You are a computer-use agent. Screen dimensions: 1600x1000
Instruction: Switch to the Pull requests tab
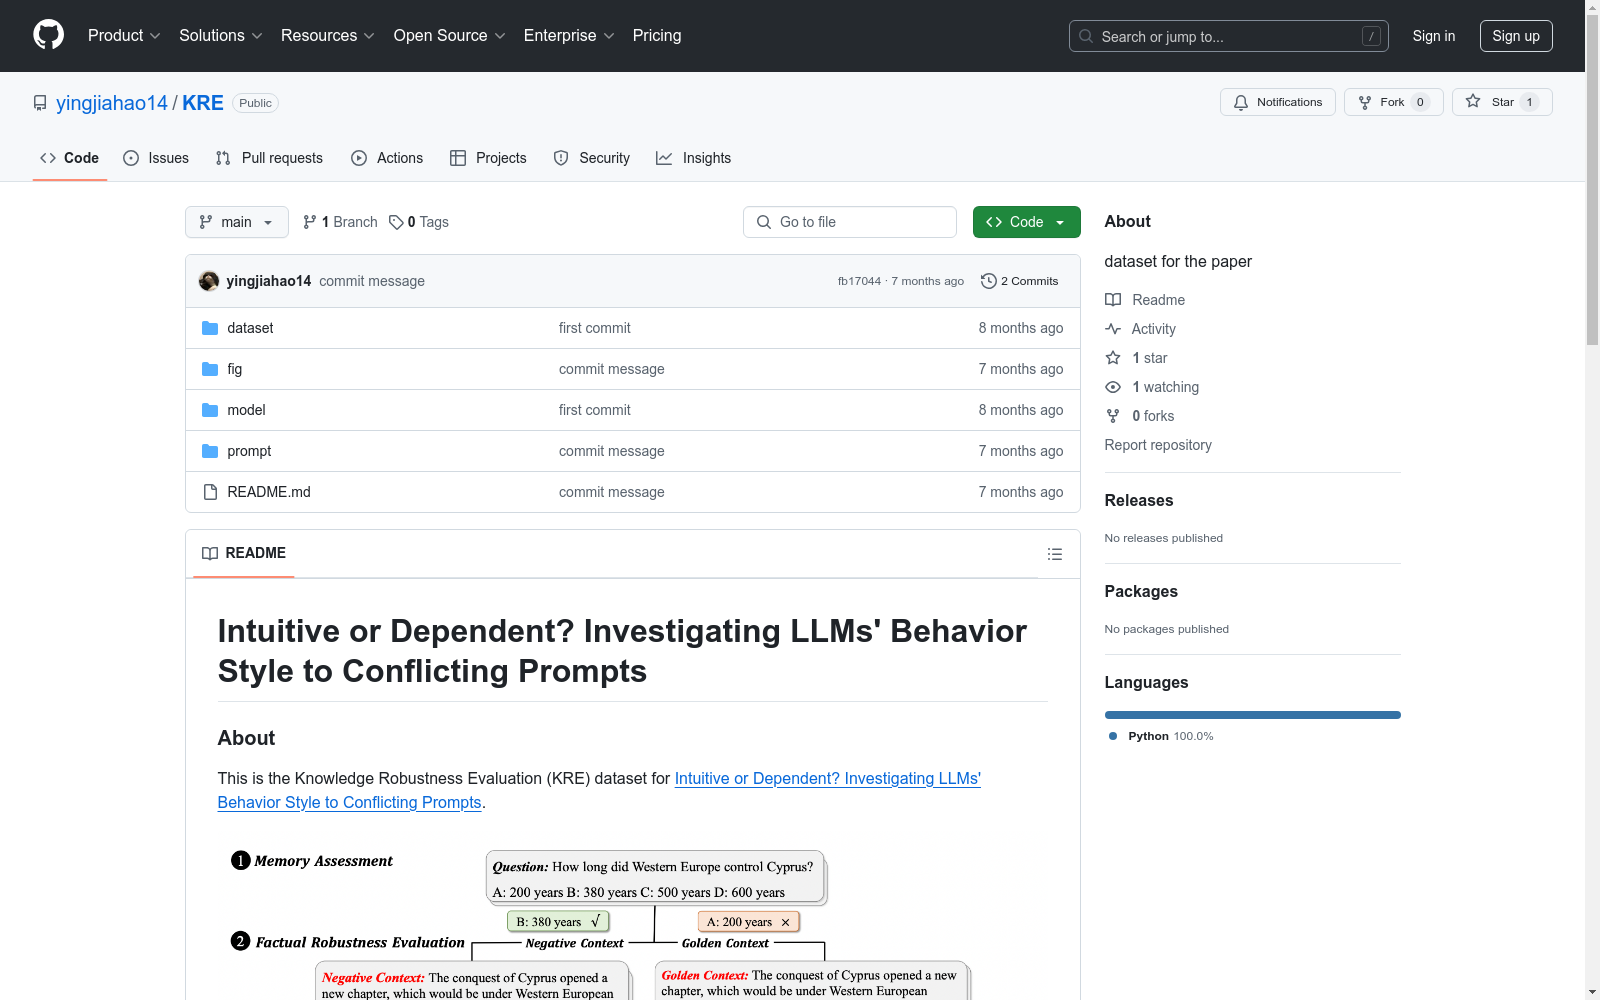(269, 158)
